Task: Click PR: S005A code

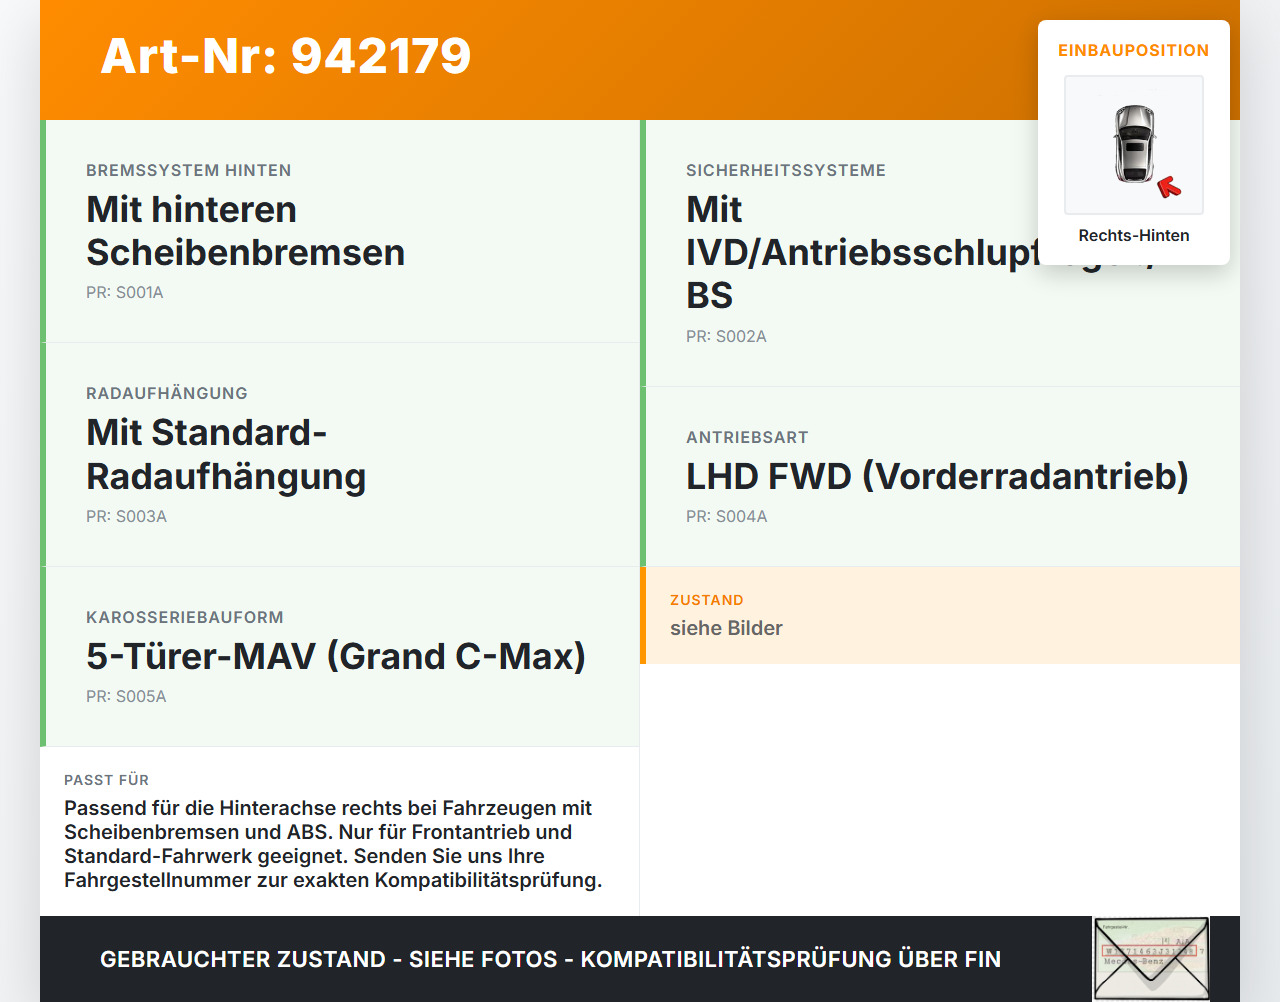Action: (x=126, y=697)
